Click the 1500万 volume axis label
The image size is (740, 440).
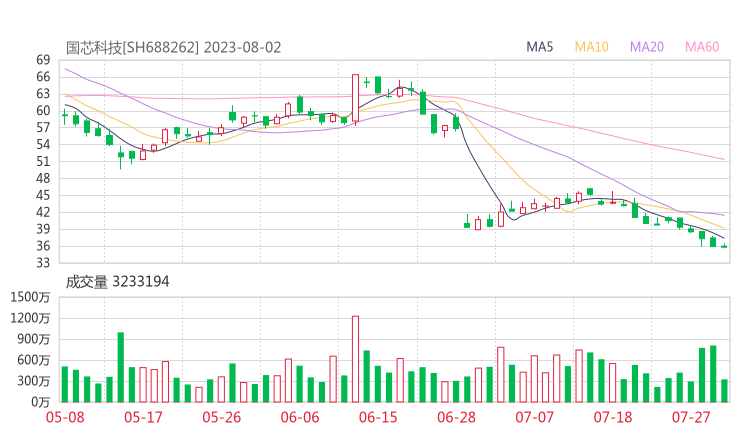click(30, 297)
